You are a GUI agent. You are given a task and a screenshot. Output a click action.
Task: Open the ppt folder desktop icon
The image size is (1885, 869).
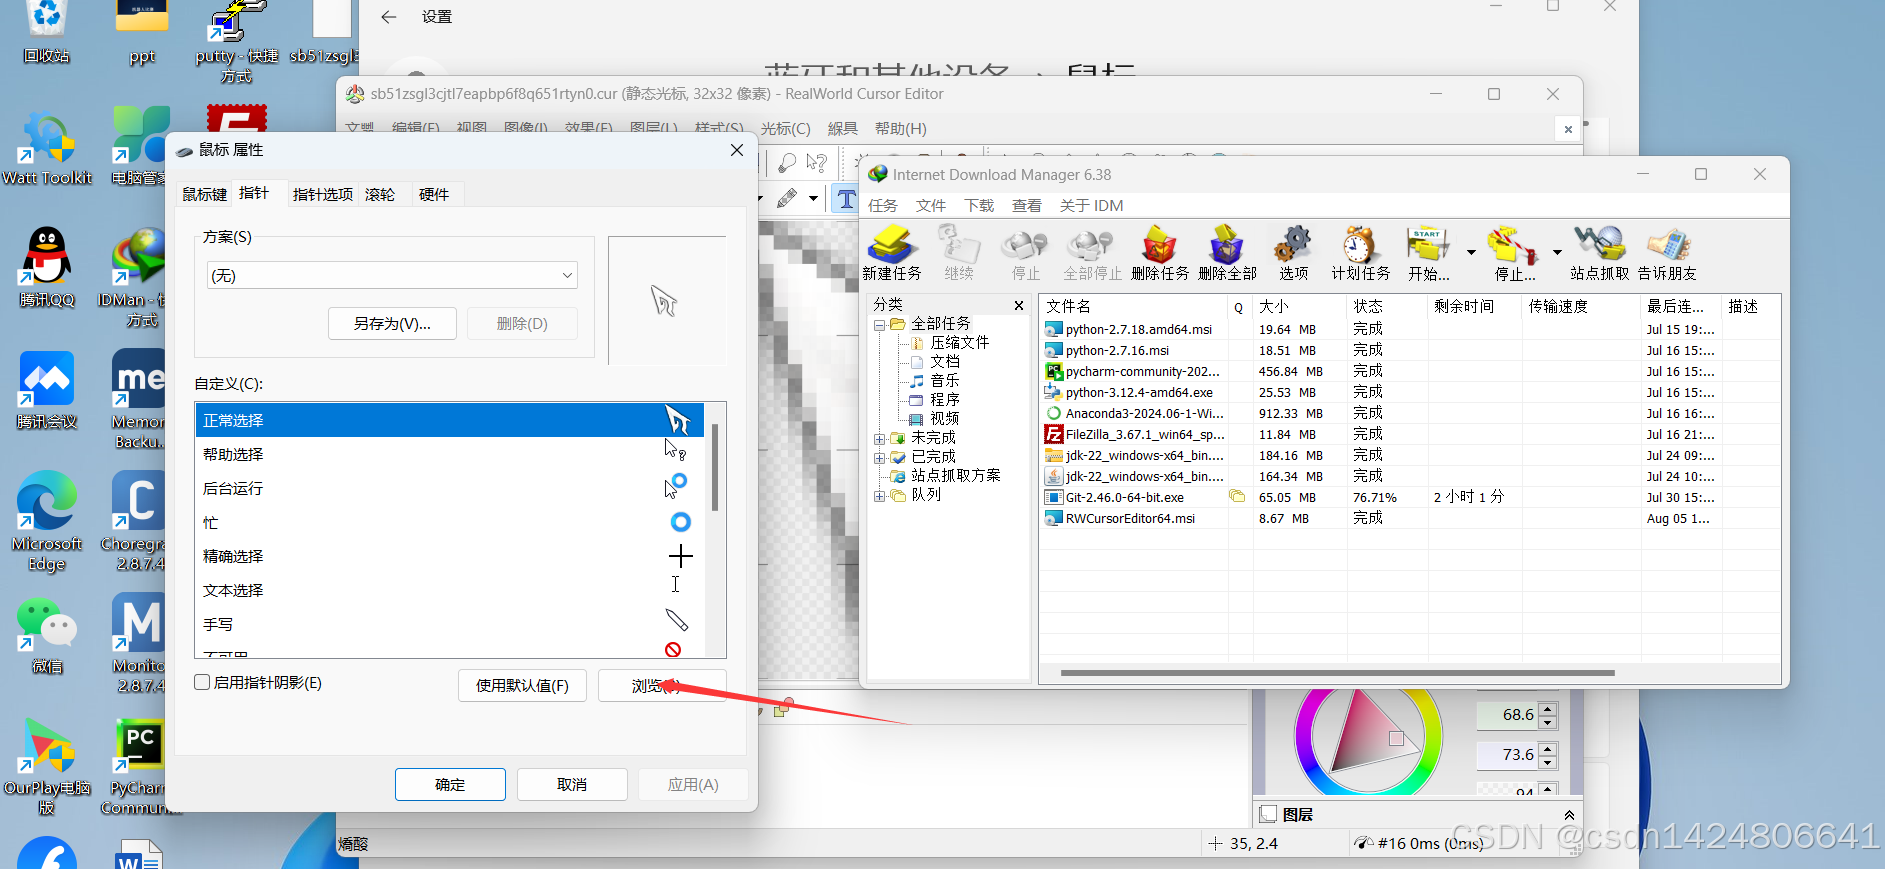tap(142, 32)
